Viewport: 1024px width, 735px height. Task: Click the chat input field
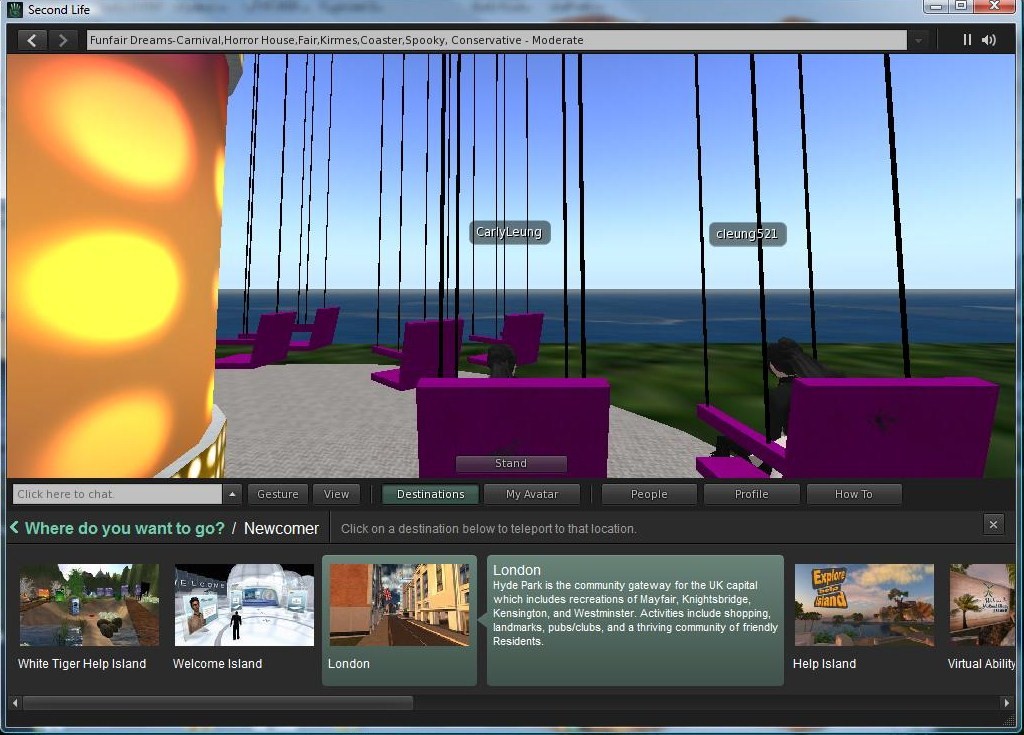pyautogui.click(x=118, y=494)
